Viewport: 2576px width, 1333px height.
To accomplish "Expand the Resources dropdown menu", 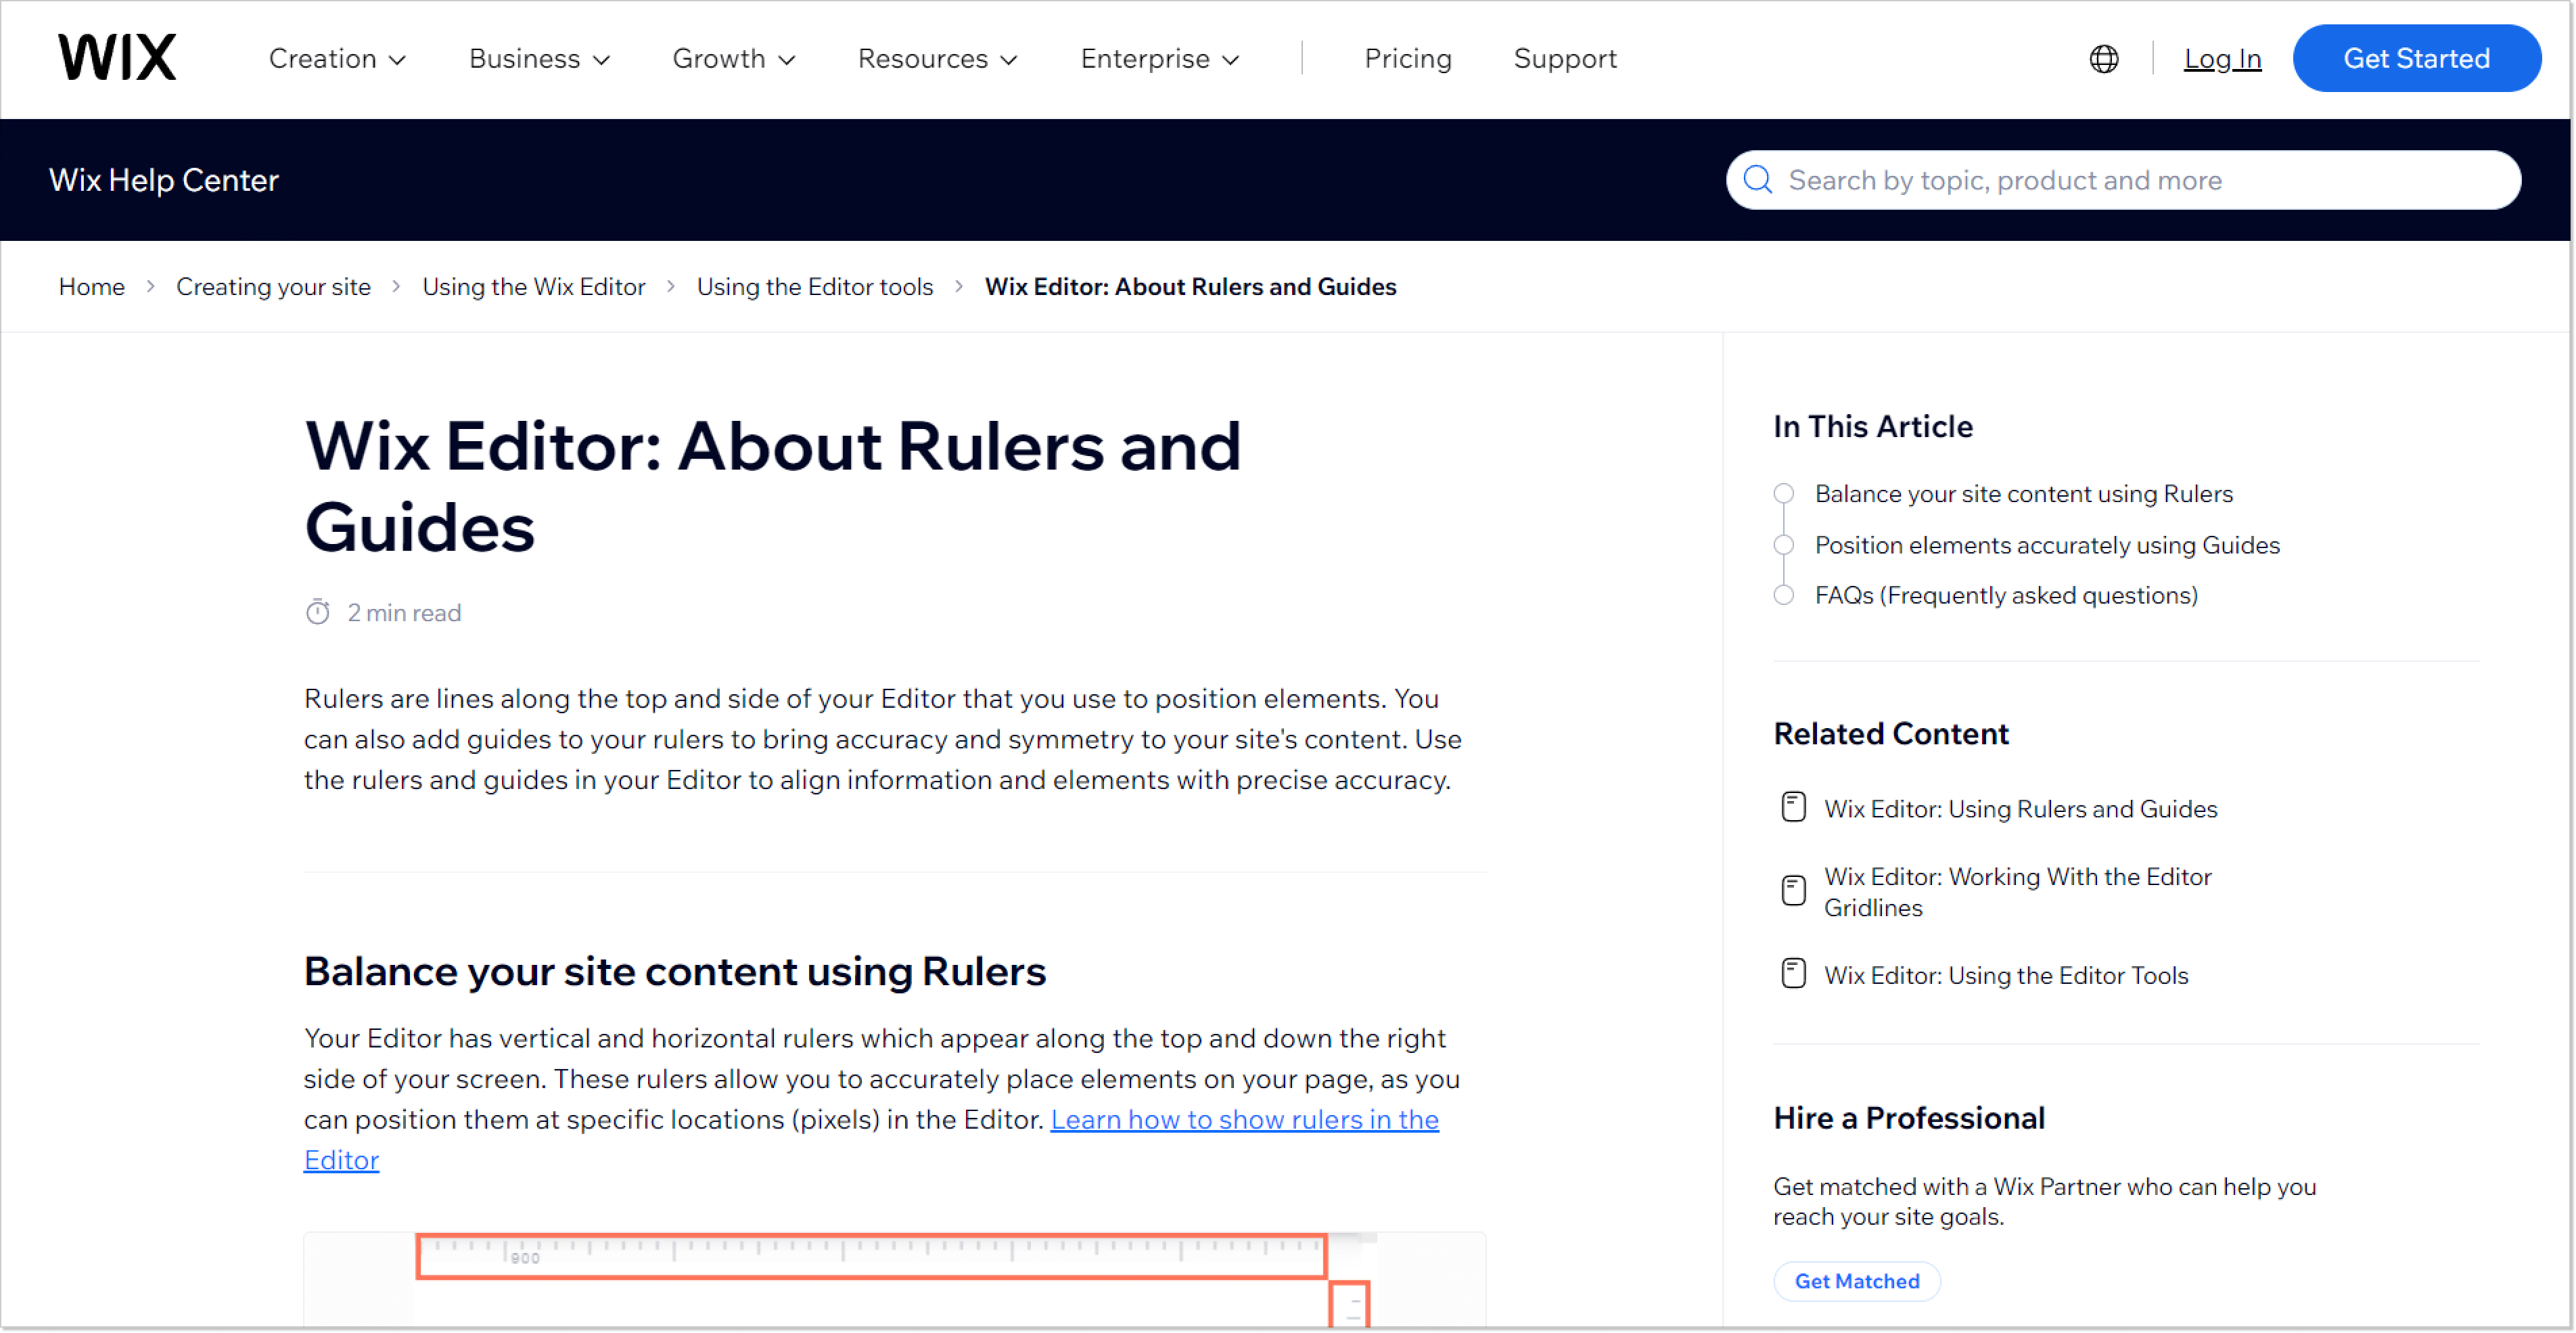I will point(938,59).
